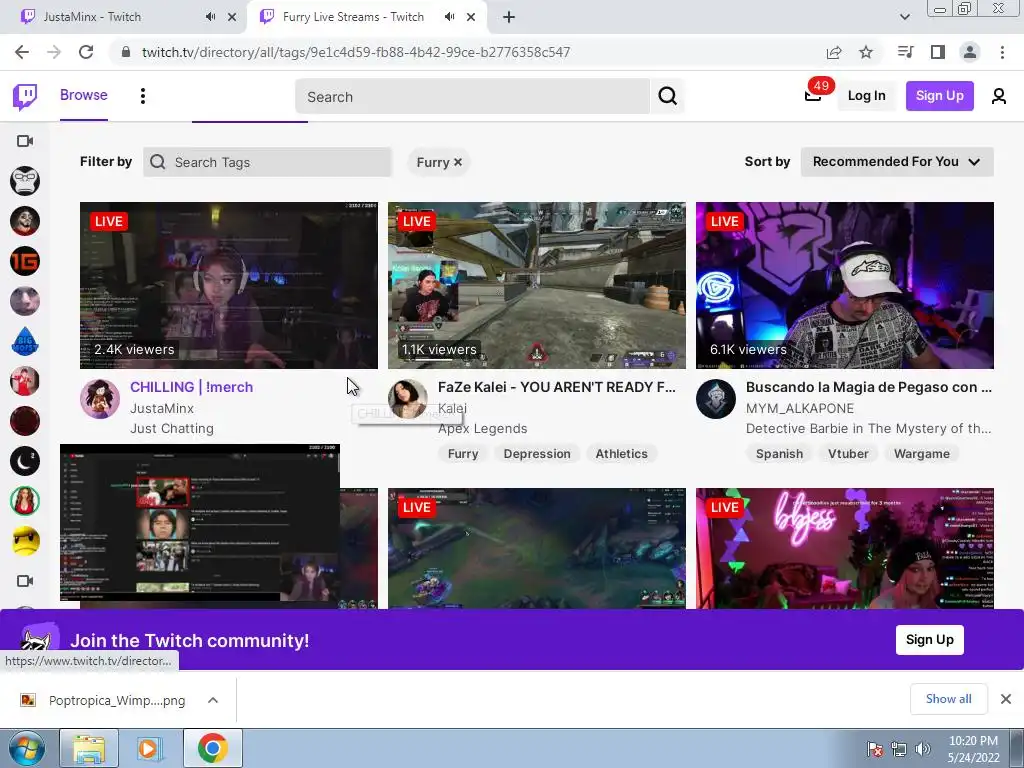Viewport: 1024px width, 768px height.
Task: Select the Athletics tag
Action: coord(621,454)
